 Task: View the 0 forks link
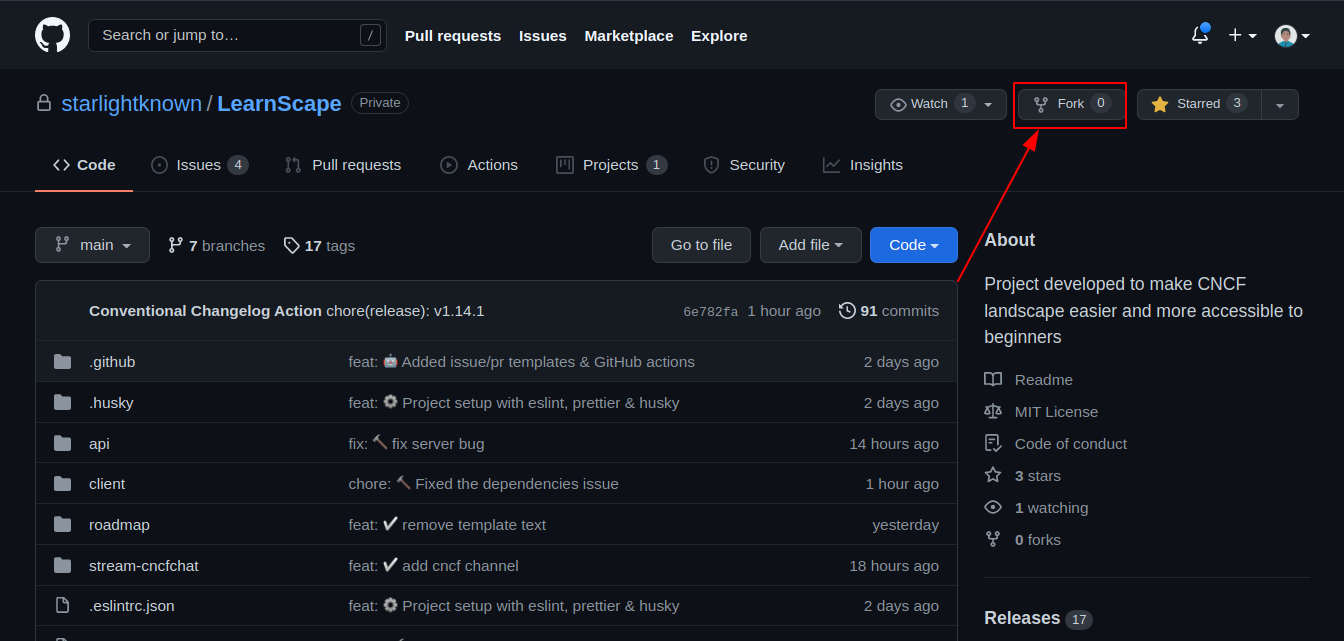[x=1038, y=540]
